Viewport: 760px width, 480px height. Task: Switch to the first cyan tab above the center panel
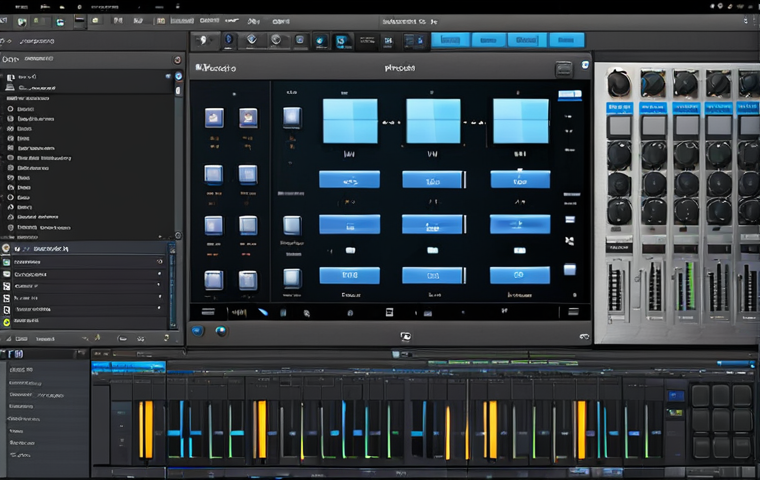450,40
